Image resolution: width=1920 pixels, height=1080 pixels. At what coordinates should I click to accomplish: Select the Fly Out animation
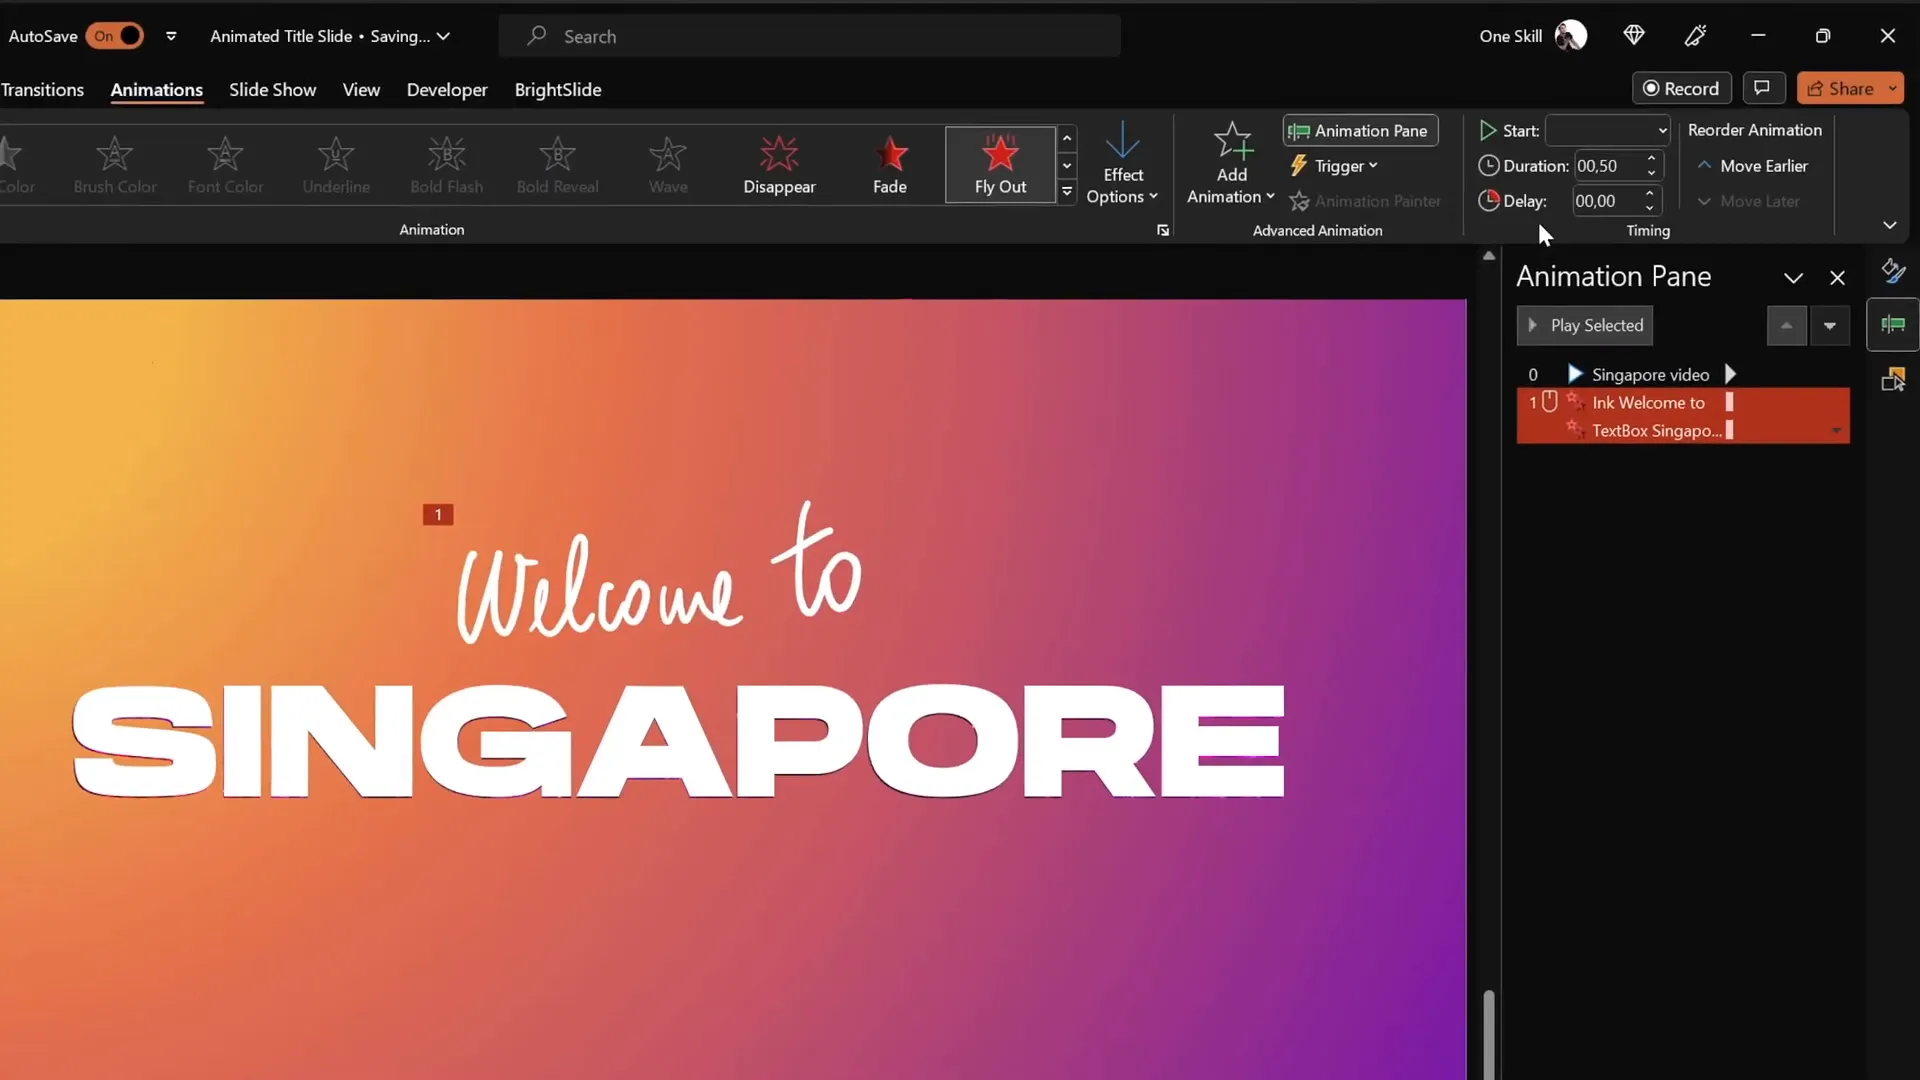pyautogui.click(x=999, y=165)
